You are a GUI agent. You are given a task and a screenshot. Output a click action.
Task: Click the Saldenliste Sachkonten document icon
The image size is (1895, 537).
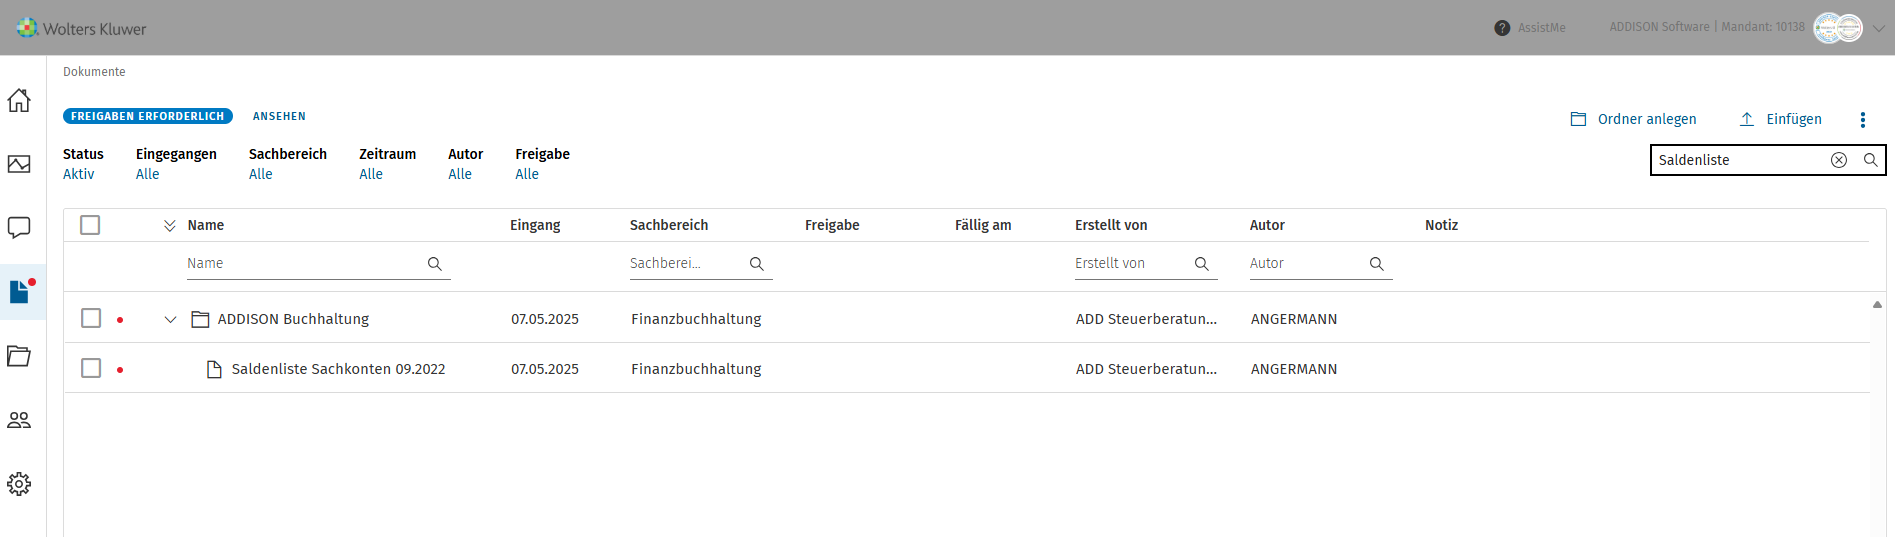click(x=214, y=369)
